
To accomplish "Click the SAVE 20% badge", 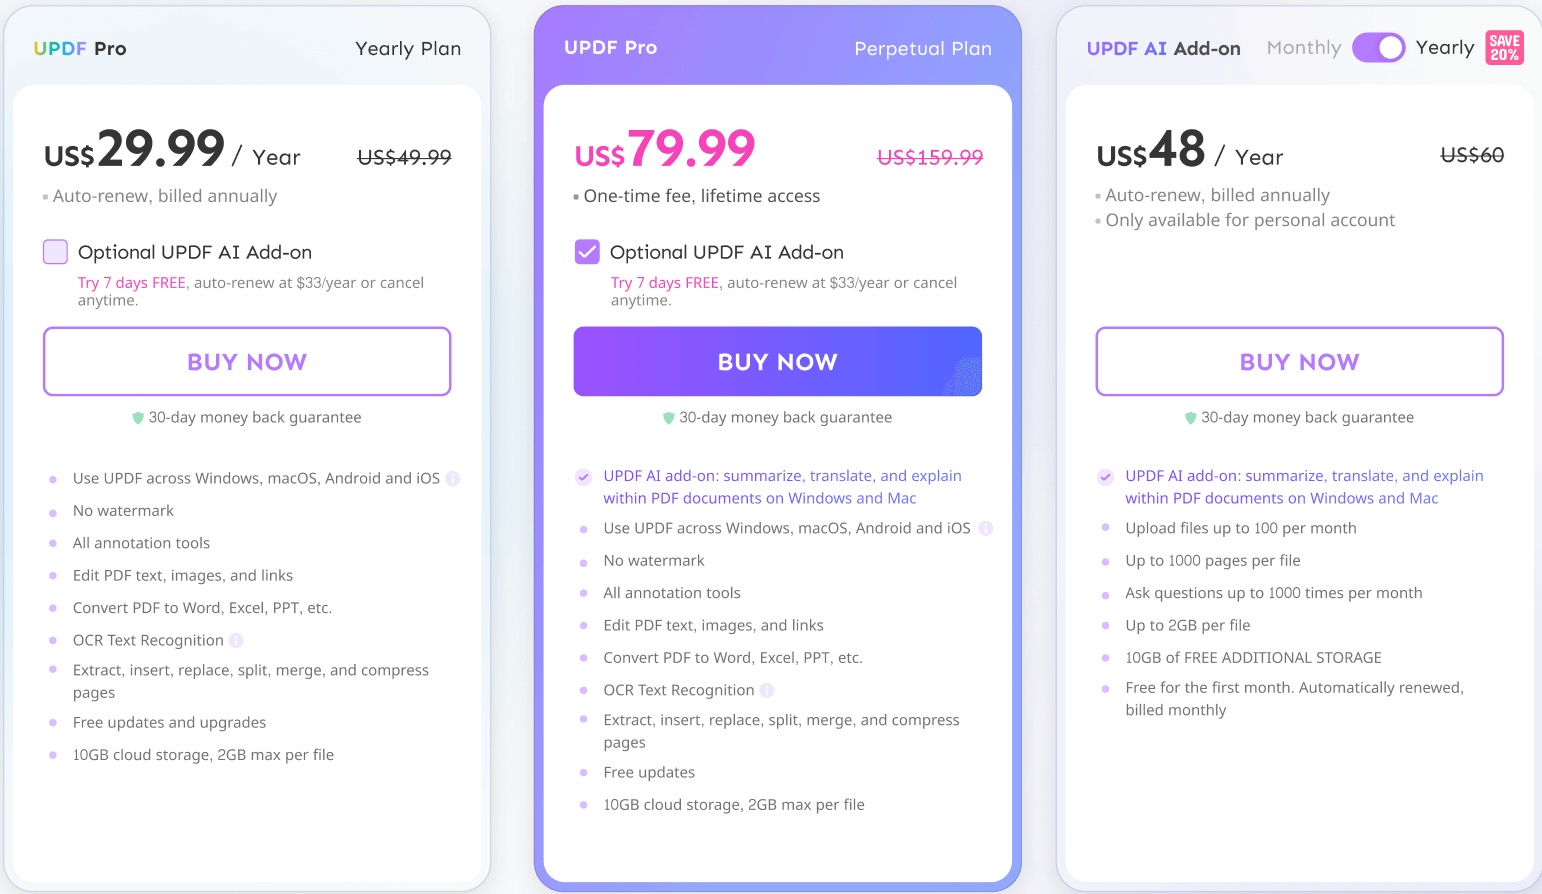I will coord(1504,47).
